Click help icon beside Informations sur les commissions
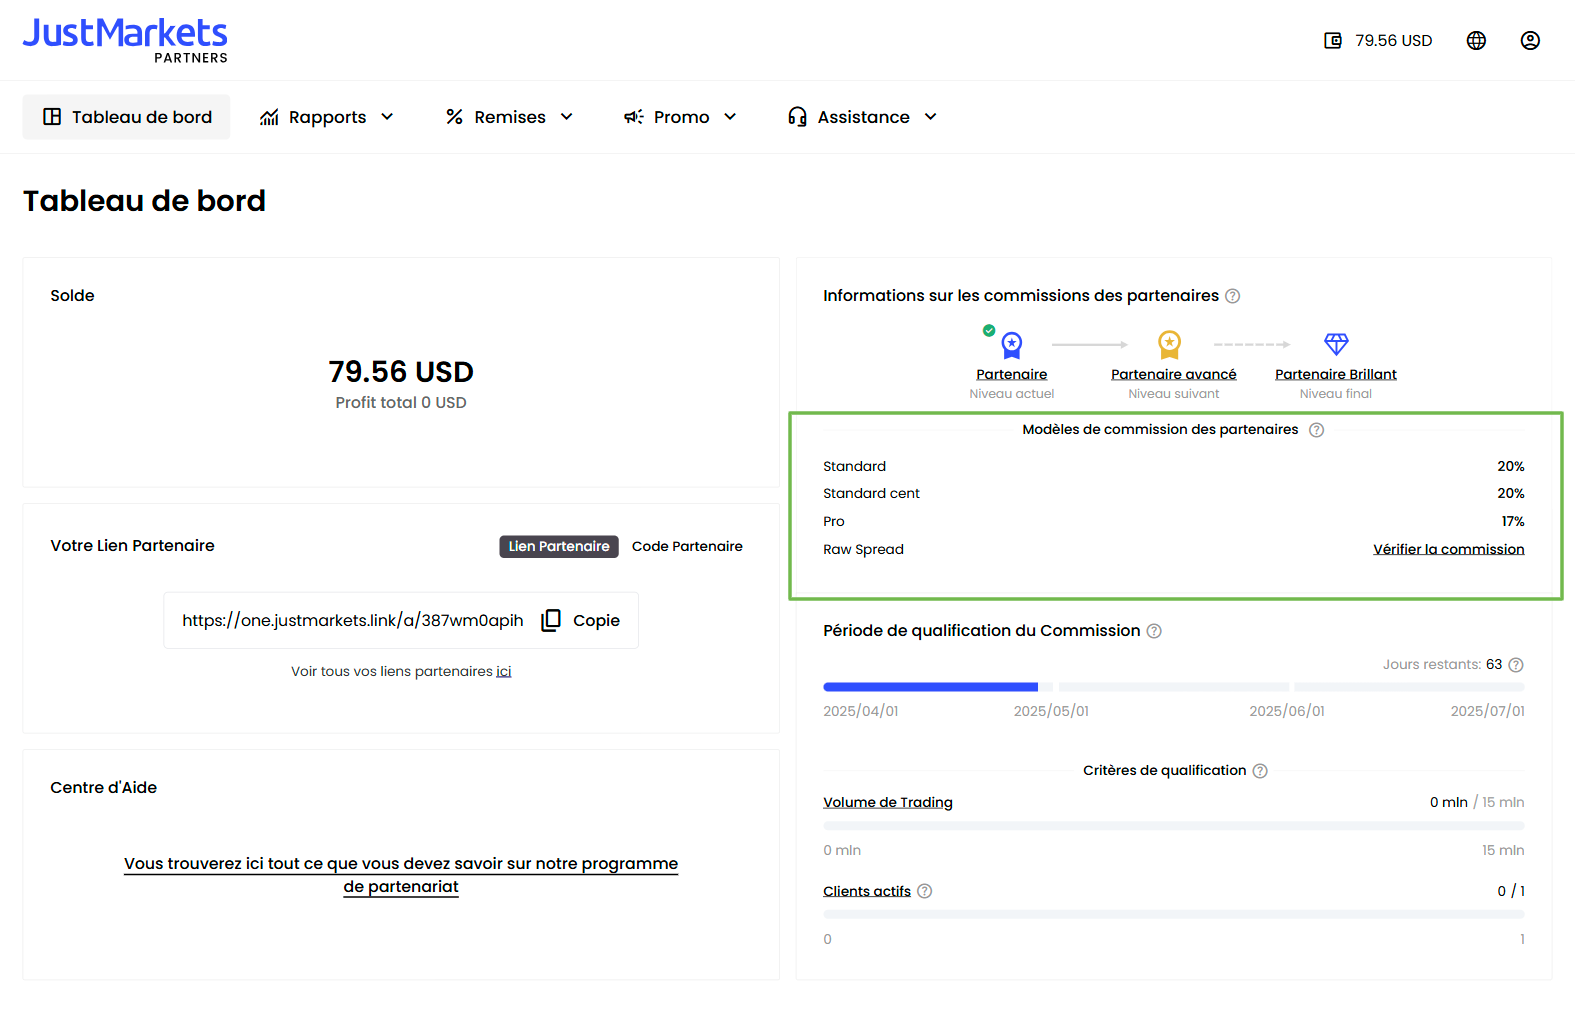This screenshot has height=1012, width=1575. (1232, 296)
